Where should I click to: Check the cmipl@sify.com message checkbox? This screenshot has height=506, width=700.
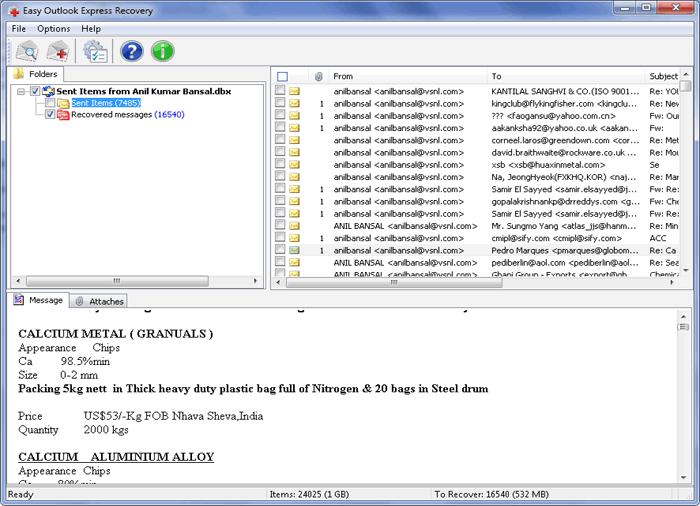[x=280, y=238]
